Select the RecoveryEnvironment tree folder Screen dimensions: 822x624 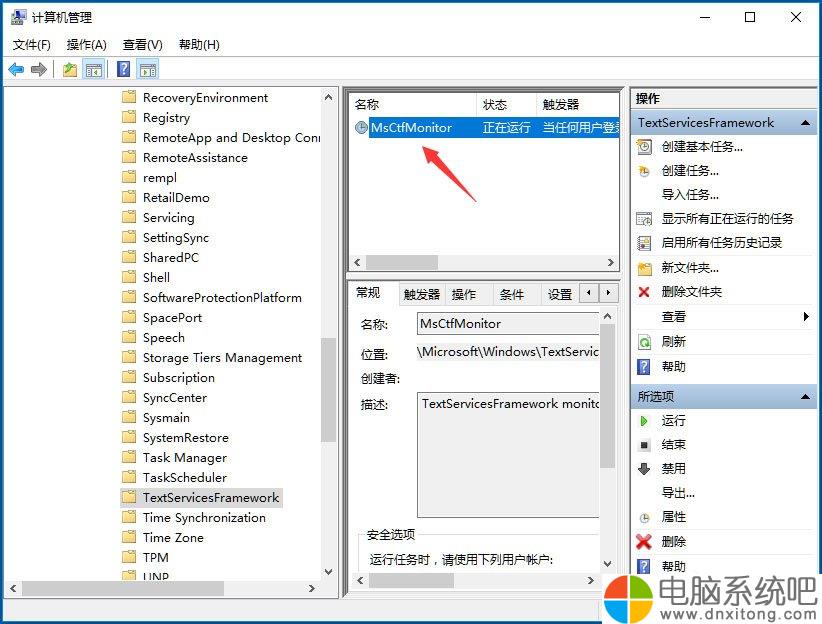(x=205, y=98)
